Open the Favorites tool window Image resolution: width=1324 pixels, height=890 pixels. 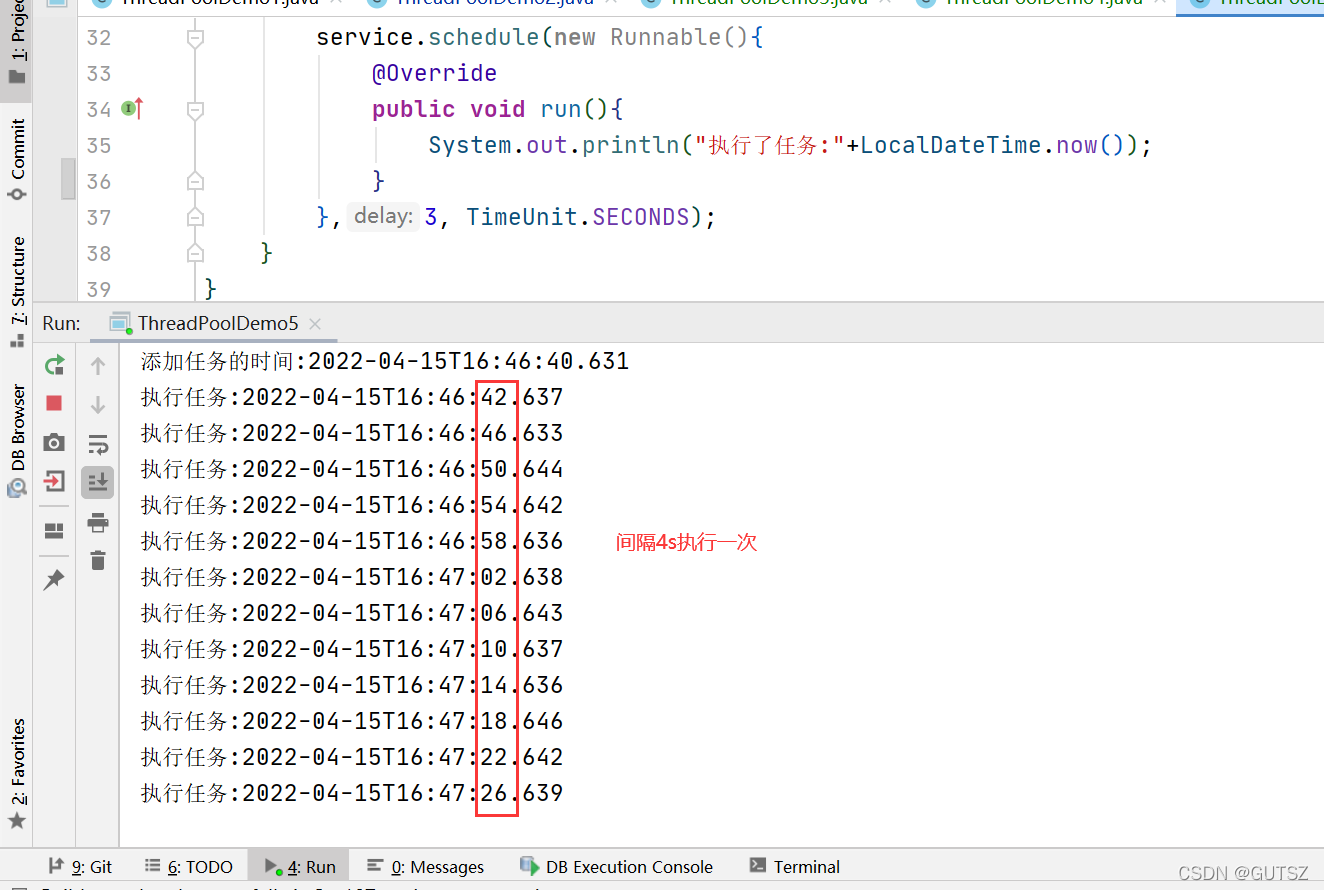(x=17, y=773)
